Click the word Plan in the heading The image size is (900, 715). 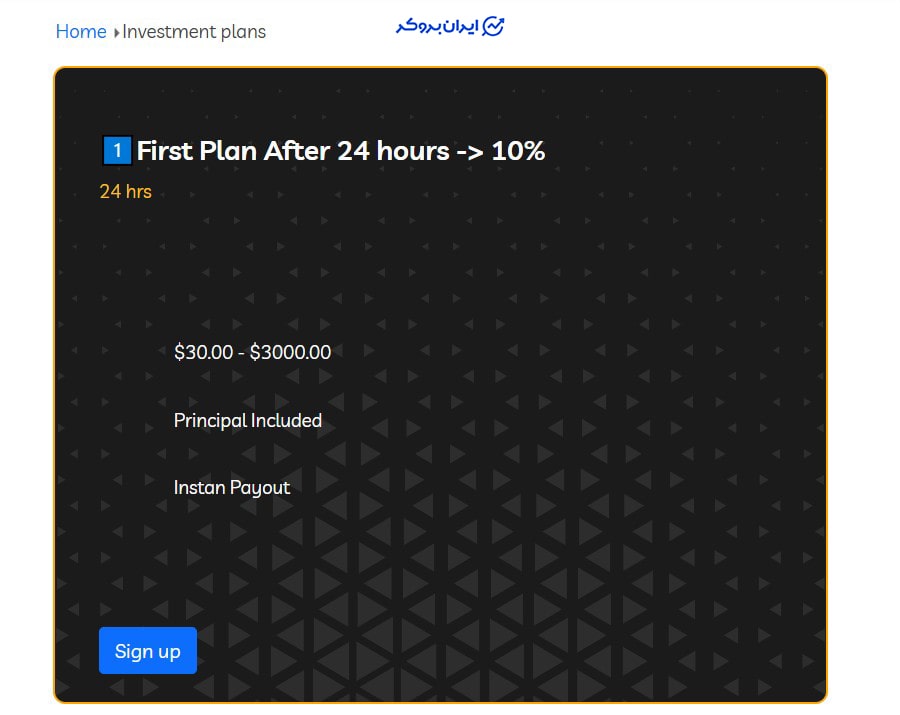[228, 151]
